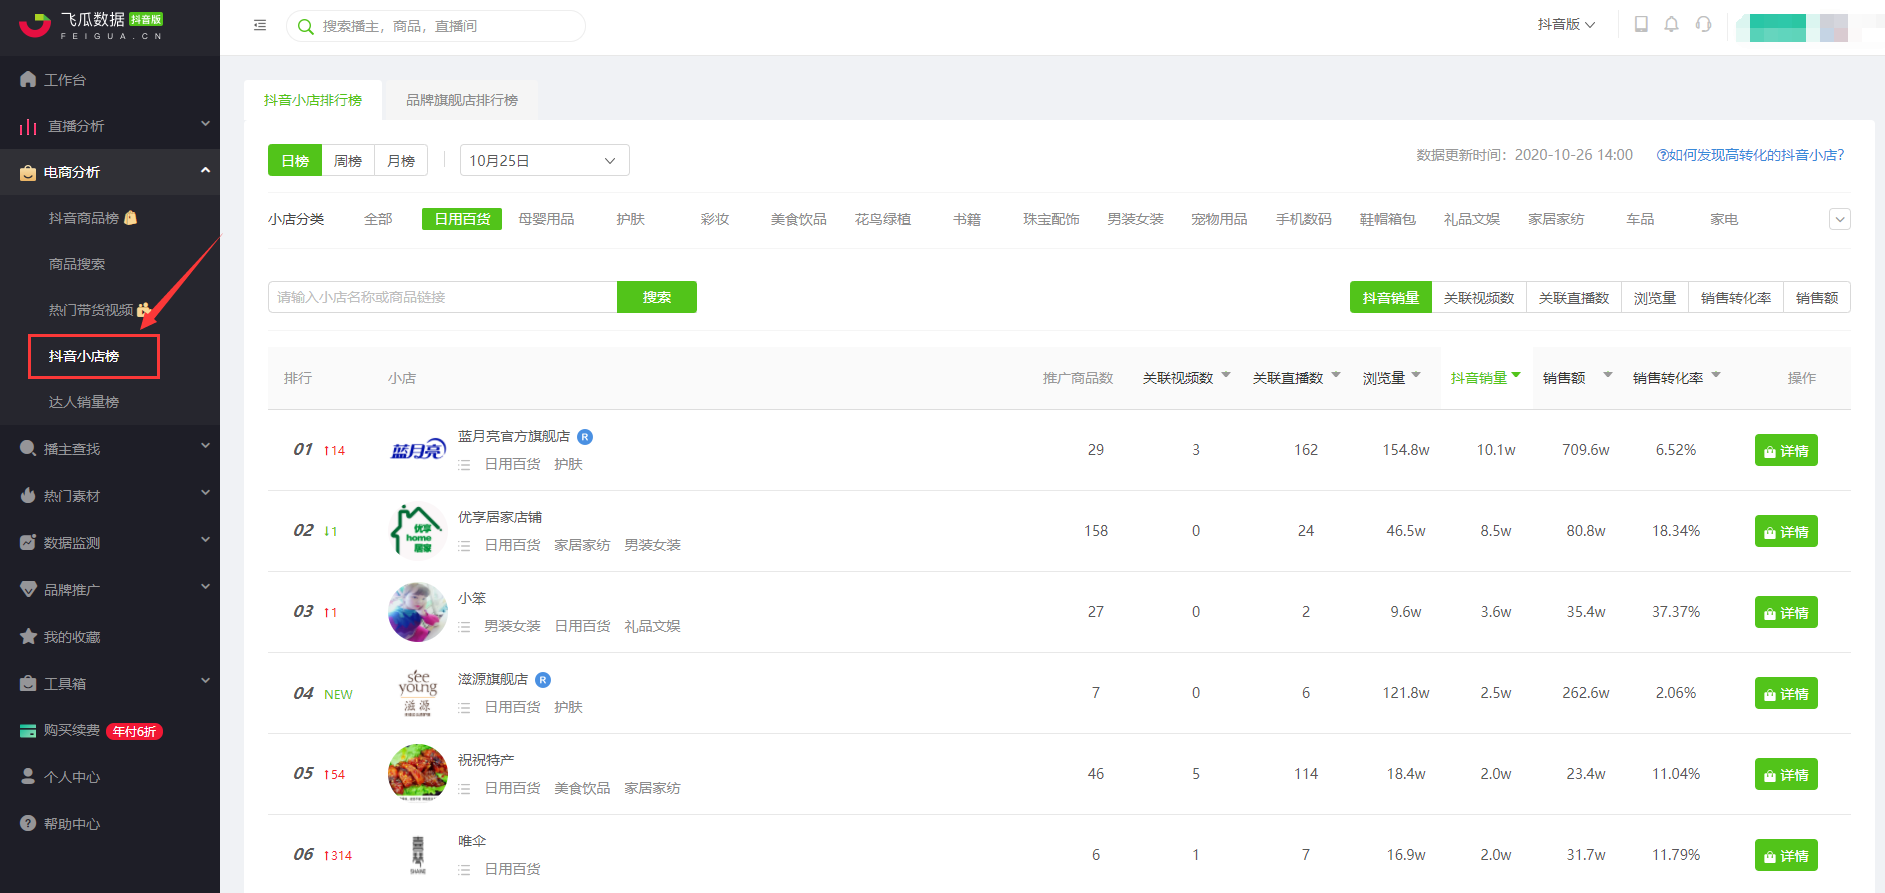Open the mobile device icon in header

tap(1641, 24)
